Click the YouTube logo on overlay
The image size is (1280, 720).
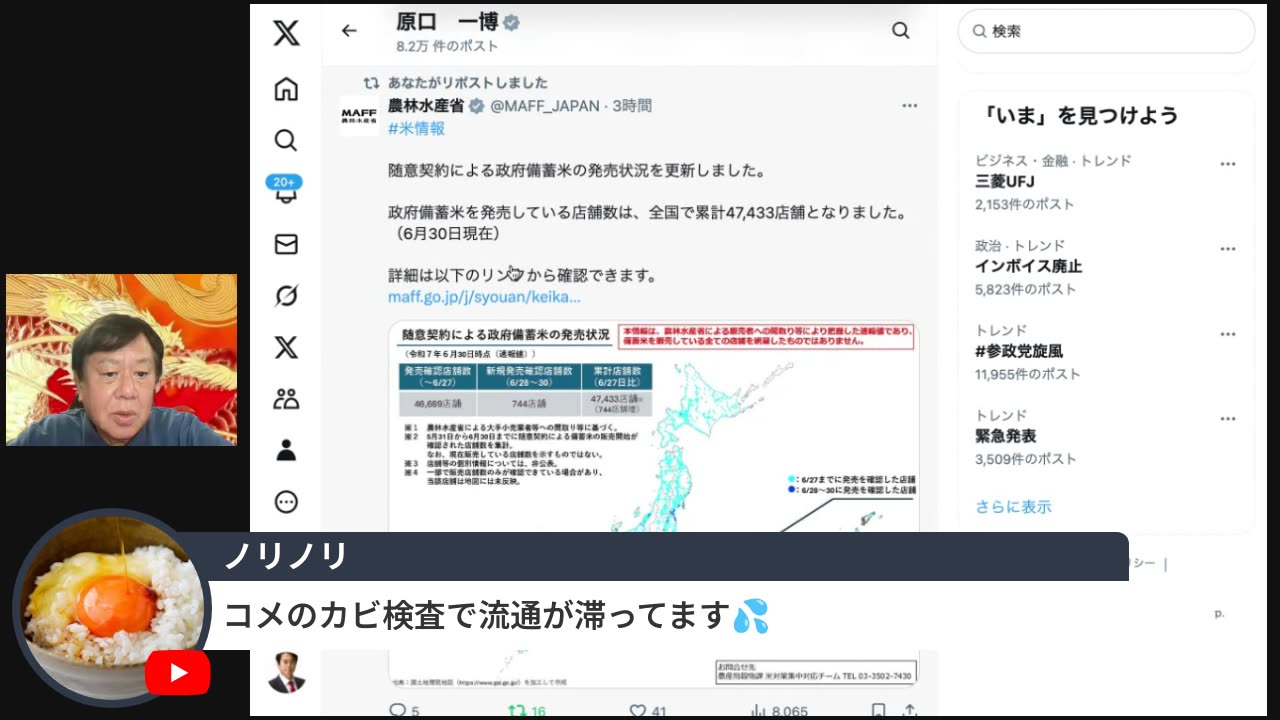(x=177, y=673)
